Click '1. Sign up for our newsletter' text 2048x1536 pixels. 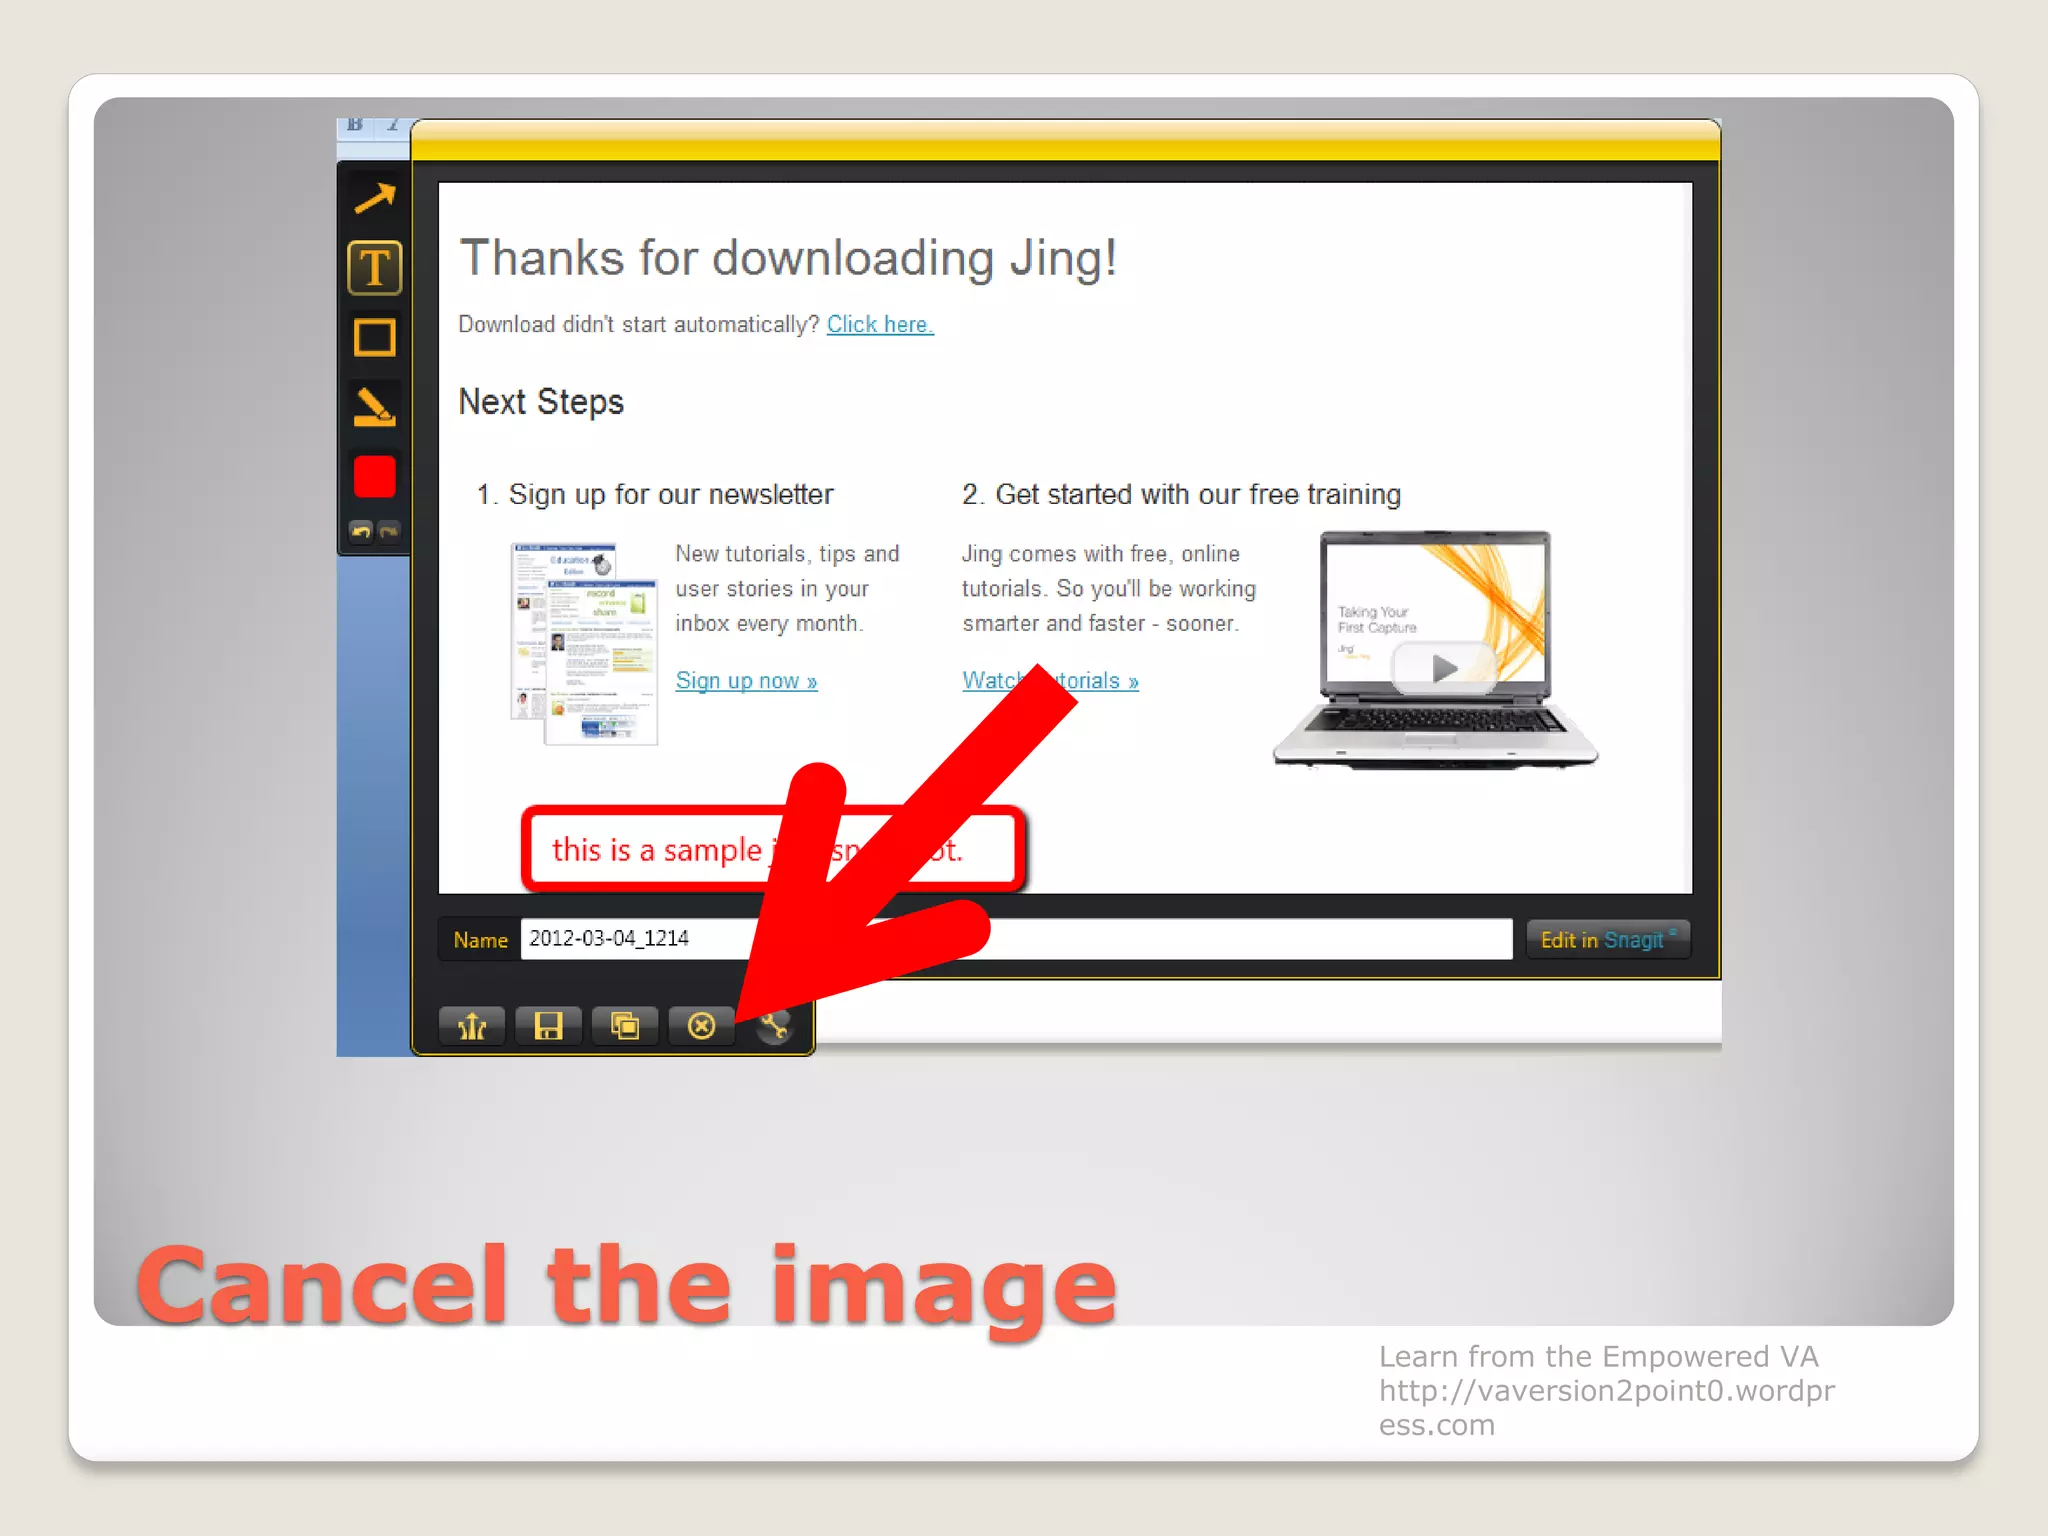pyautogui.click(x=655, y=494)
